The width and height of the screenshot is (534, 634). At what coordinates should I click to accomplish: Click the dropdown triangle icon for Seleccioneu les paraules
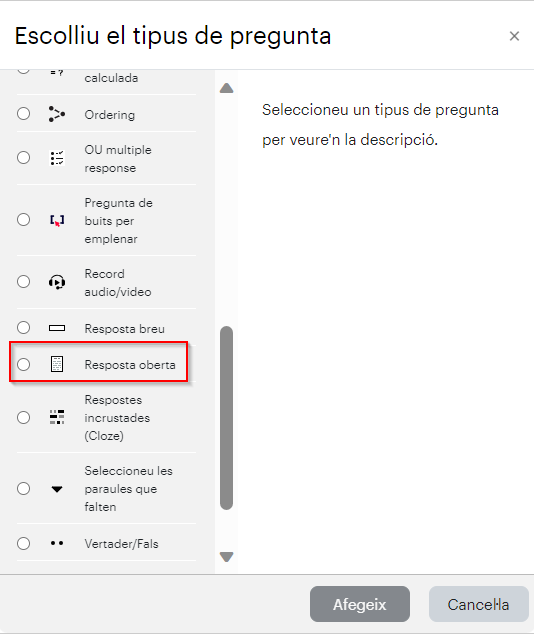click(x=57, y=489)
